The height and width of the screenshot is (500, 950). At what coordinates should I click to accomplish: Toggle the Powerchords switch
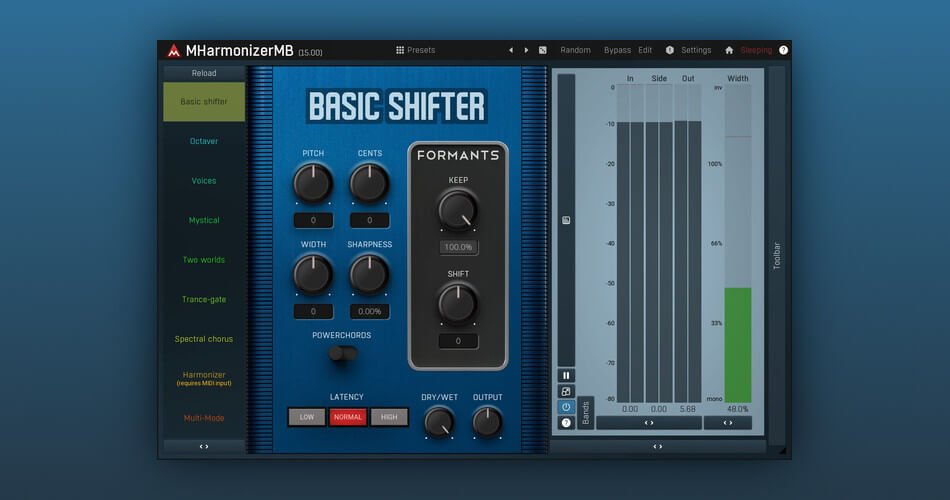tap(343, 353)
